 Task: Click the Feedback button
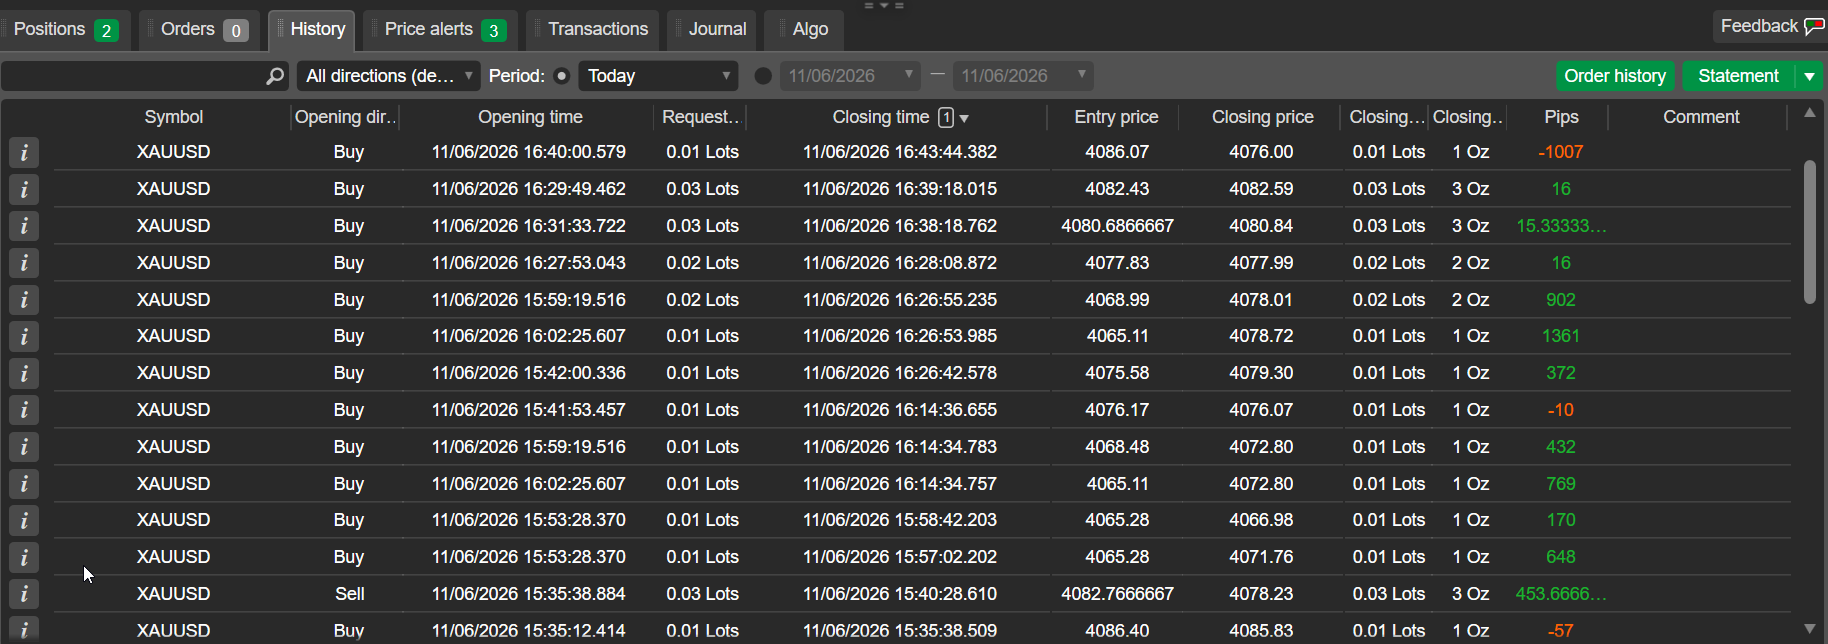click(x=1770, y=27)
